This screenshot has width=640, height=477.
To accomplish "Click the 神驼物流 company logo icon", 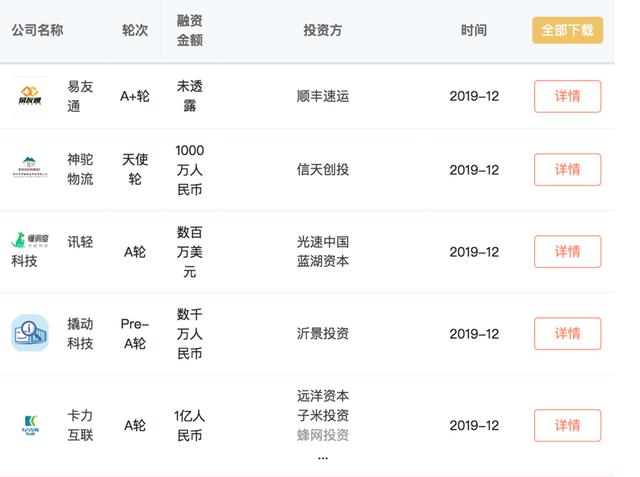I will 29,169.
